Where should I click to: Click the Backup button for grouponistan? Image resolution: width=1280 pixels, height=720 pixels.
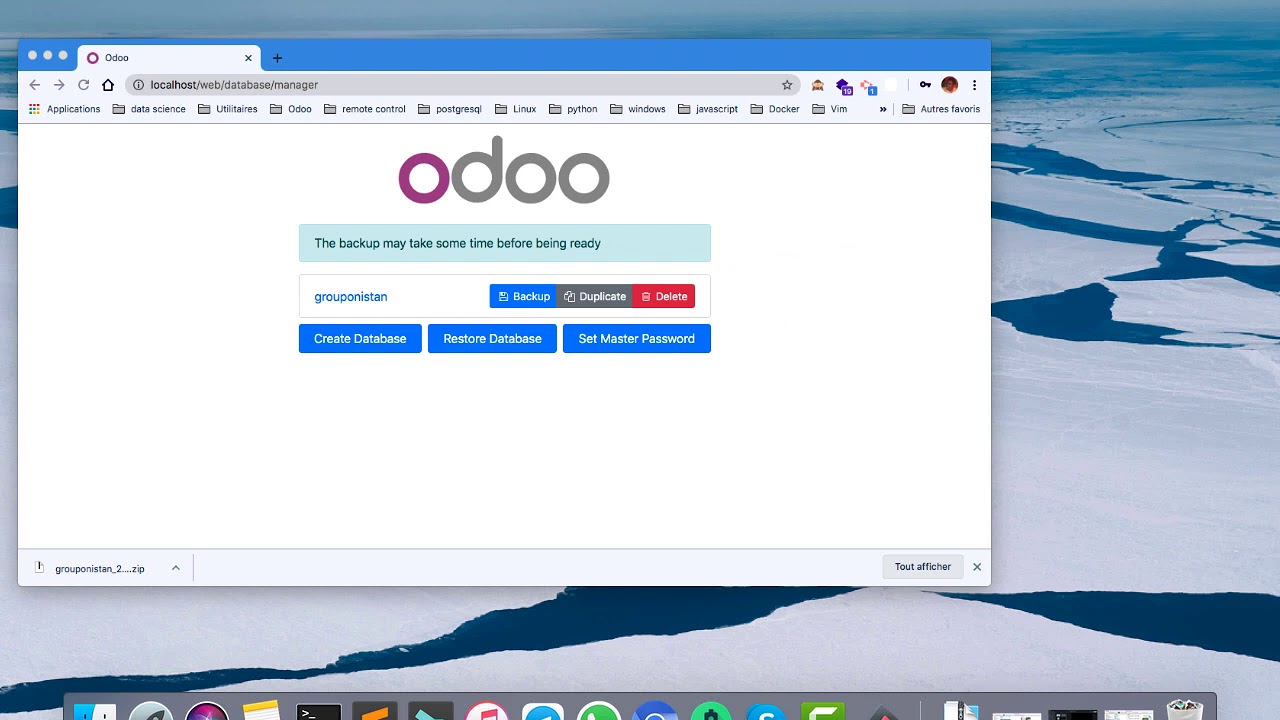point(523,296)
